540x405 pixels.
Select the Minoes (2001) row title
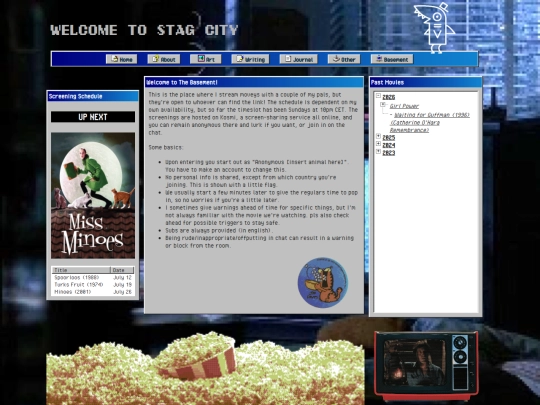(73, 292)
